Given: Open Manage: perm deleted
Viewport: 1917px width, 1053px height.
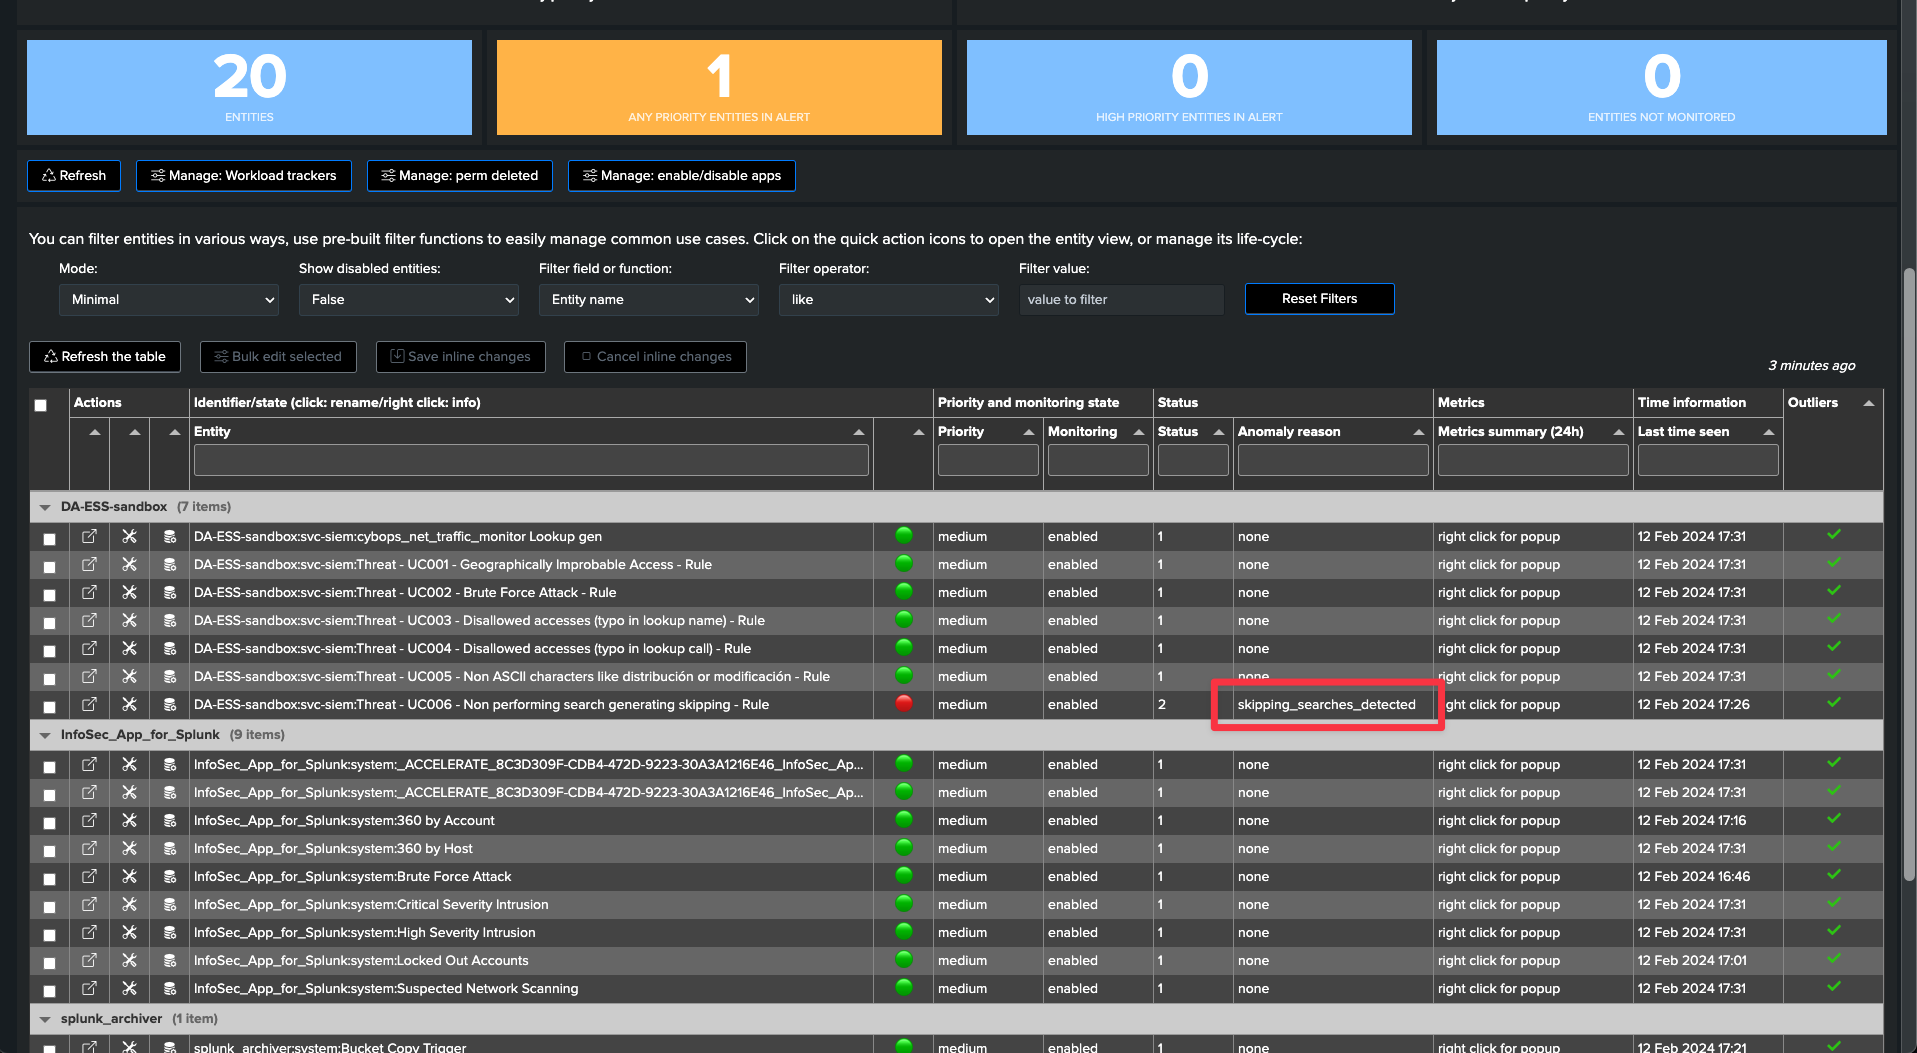Looking at the screenshot, I should 460,175.
